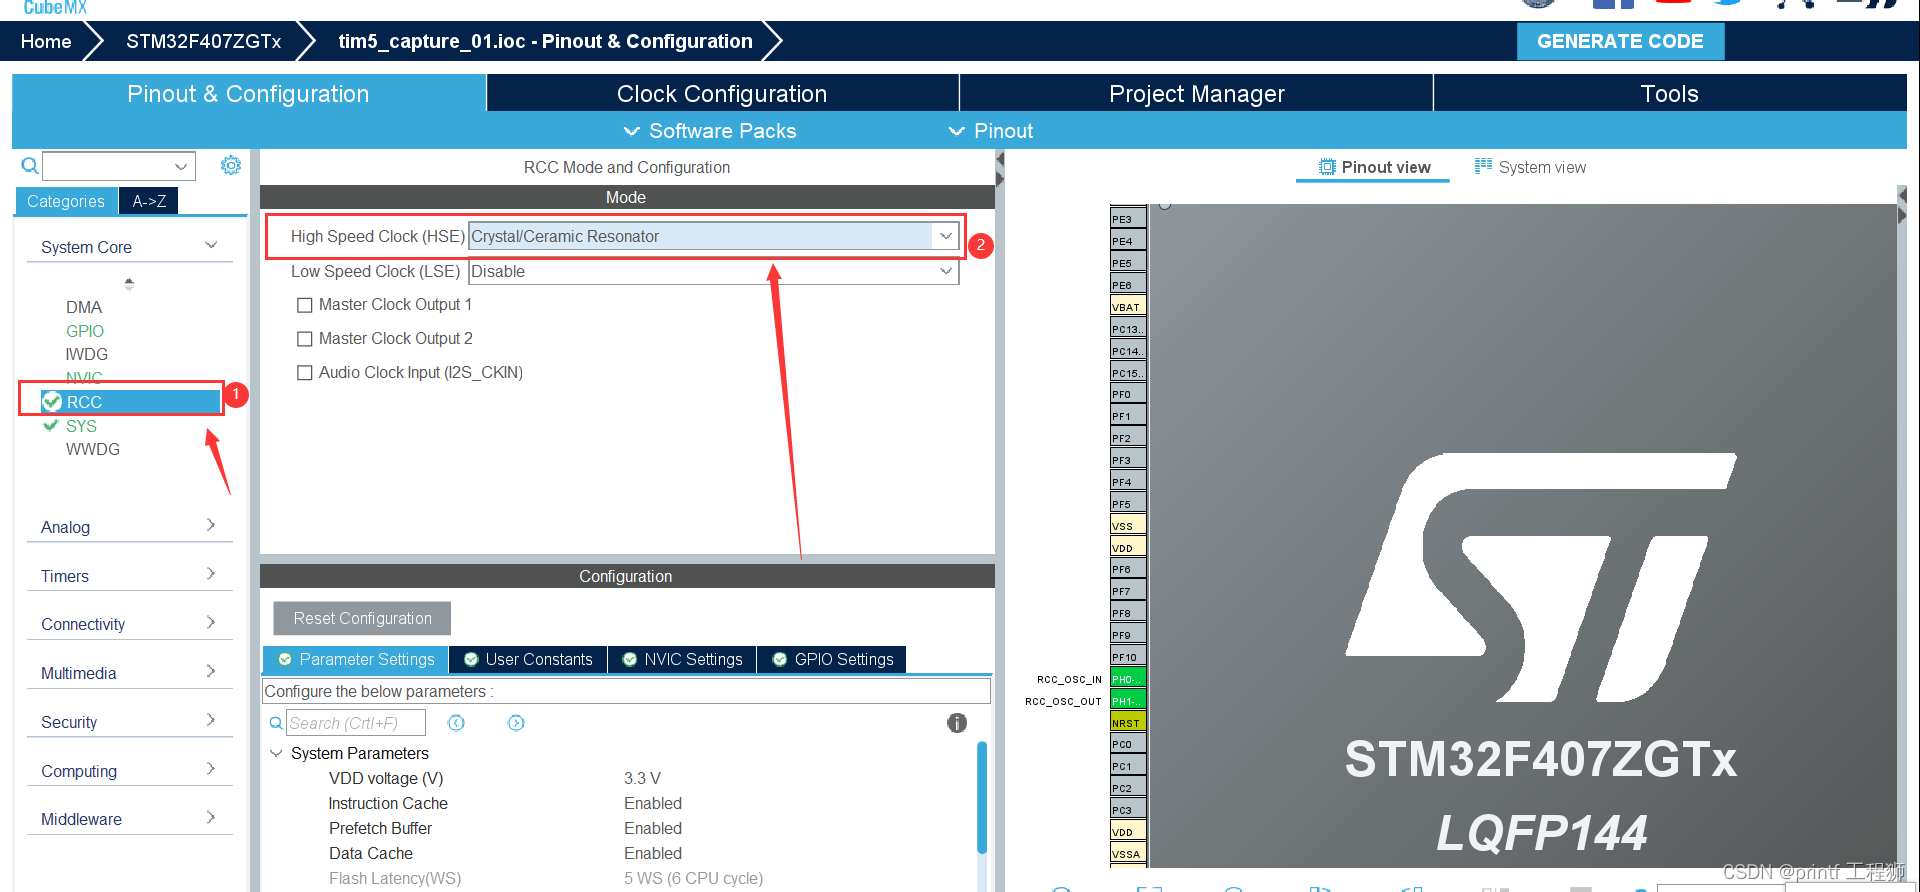Click the Pinout view chip icon
Screen dimensions: 1920x892
1327,167
